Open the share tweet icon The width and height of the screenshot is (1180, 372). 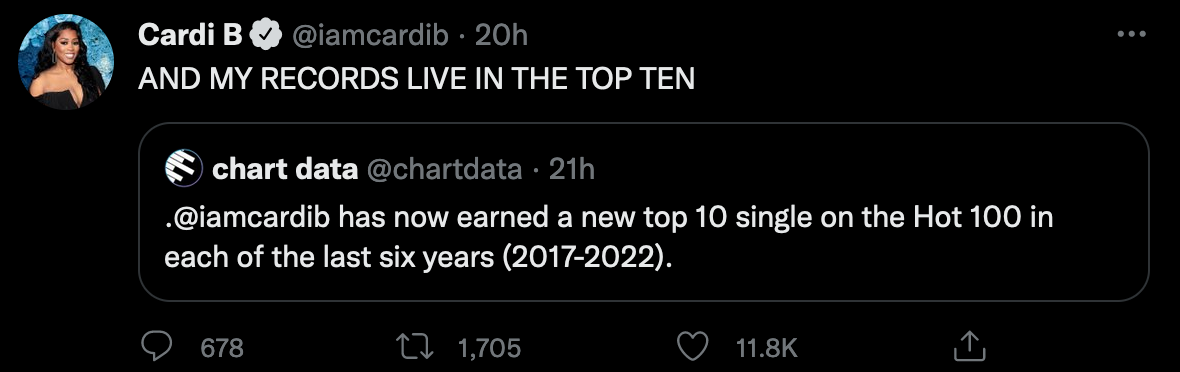[x=969, y=346]
